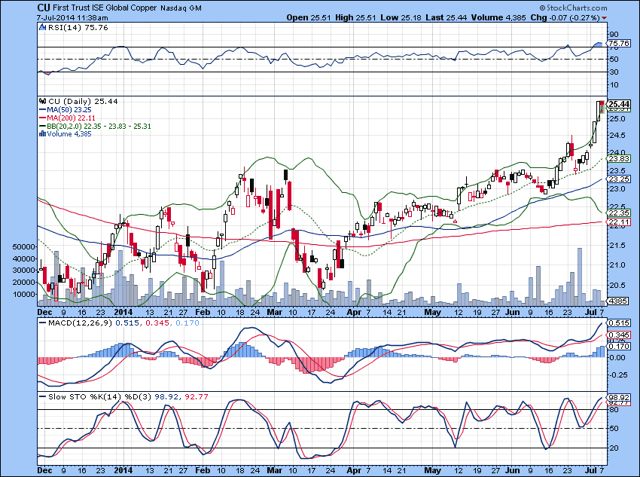Screen dimensions: 640x477
Task: Click the CU ticker symbol in the header
Action: point(44,8)
